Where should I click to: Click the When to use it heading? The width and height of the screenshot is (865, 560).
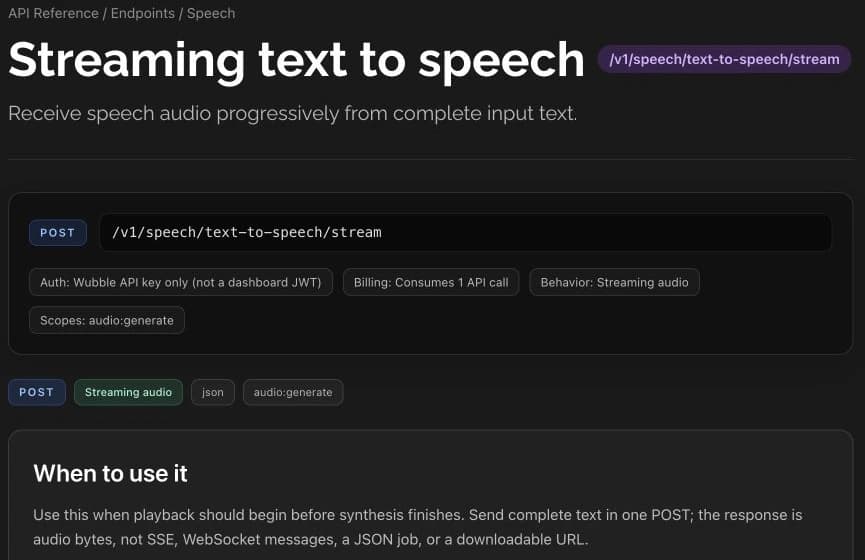tap(110, 474)
